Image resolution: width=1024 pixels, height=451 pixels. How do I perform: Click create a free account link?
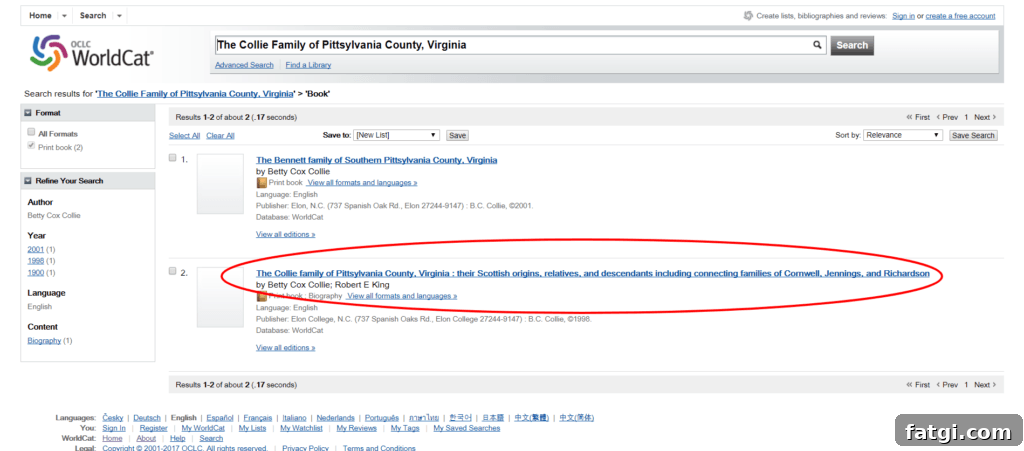pyautogui.click(x=961, y=16)
